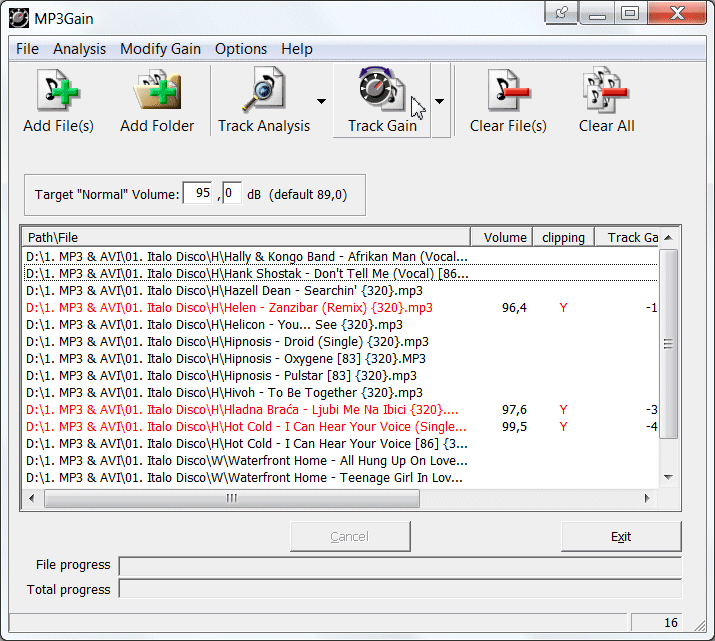715x641 pixels.
Task: Click the horizontal scrollbar right arrow
Action: coord(647,498)
